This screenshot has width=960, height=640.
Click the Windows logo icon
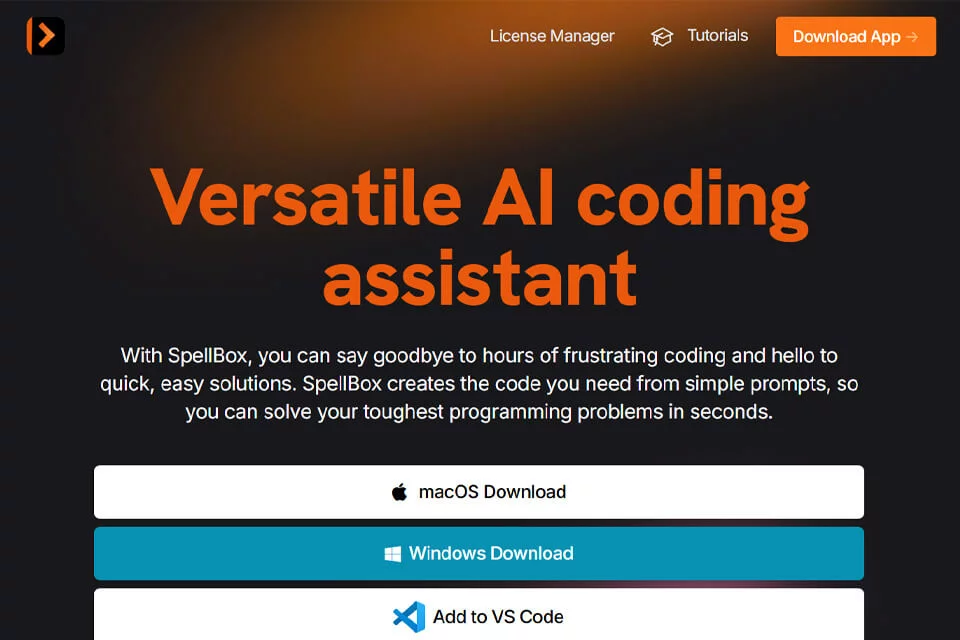pos(392,554)
